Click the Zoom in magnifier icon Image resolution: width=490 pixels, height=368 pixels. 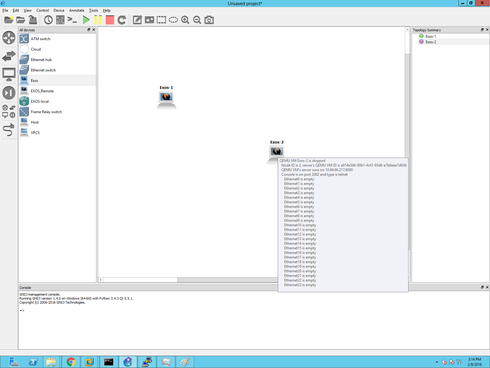pos(185,20)
